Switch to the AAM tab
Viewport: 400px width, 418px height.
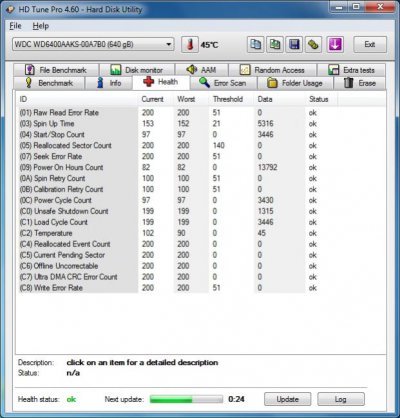tap(201, 70)
